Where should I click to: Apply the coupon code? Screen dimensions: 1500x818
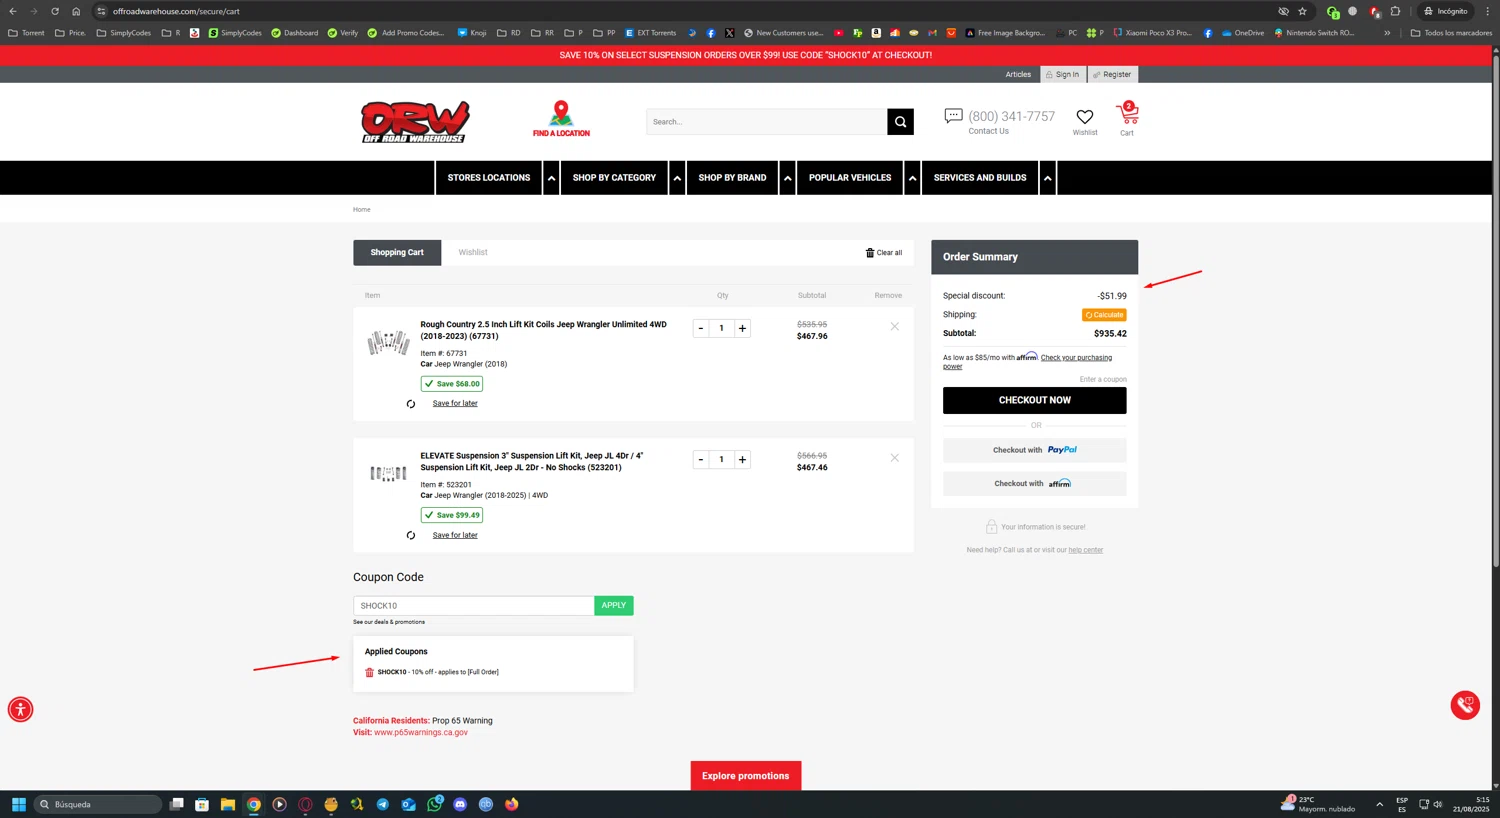click(613, 605)
